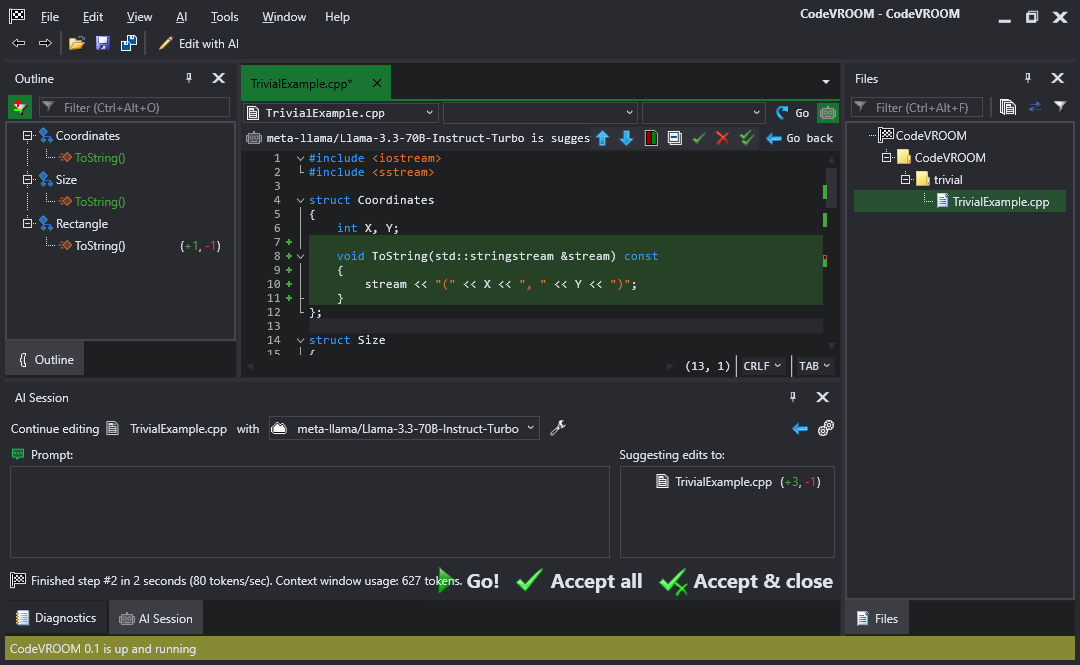The width and height of the screenshot is (1080, 665).
Task: Close the Files panel
Action: click(x=1057, y=78)
